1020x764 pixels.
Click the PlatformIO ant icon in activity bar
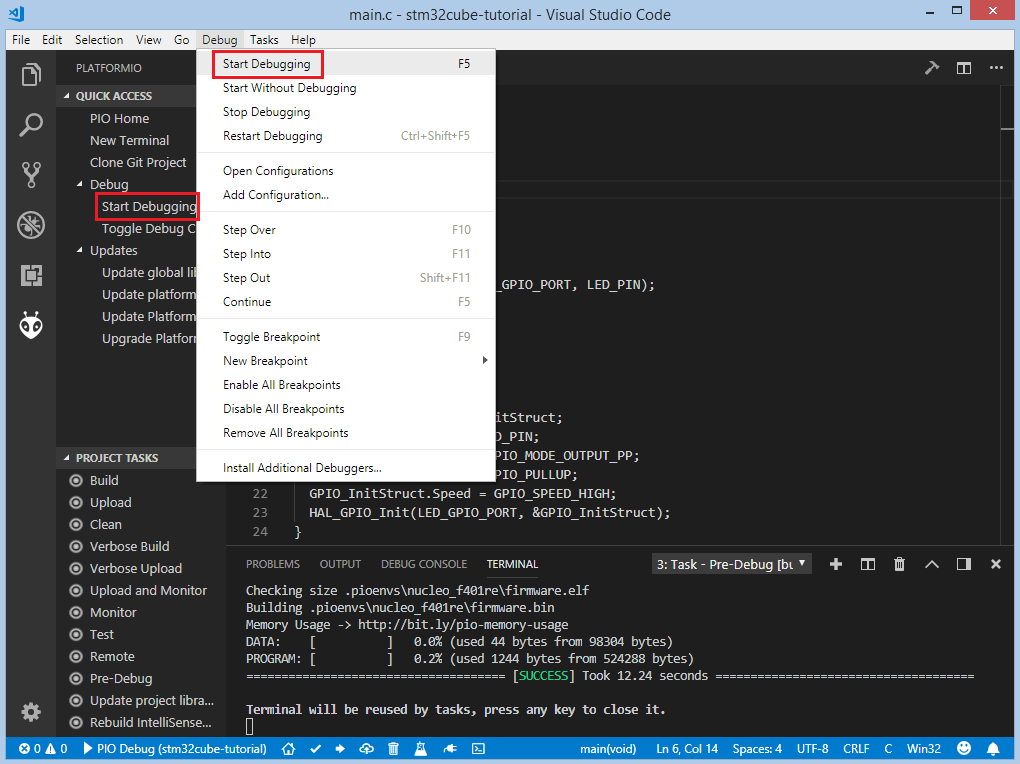[31, 325]
